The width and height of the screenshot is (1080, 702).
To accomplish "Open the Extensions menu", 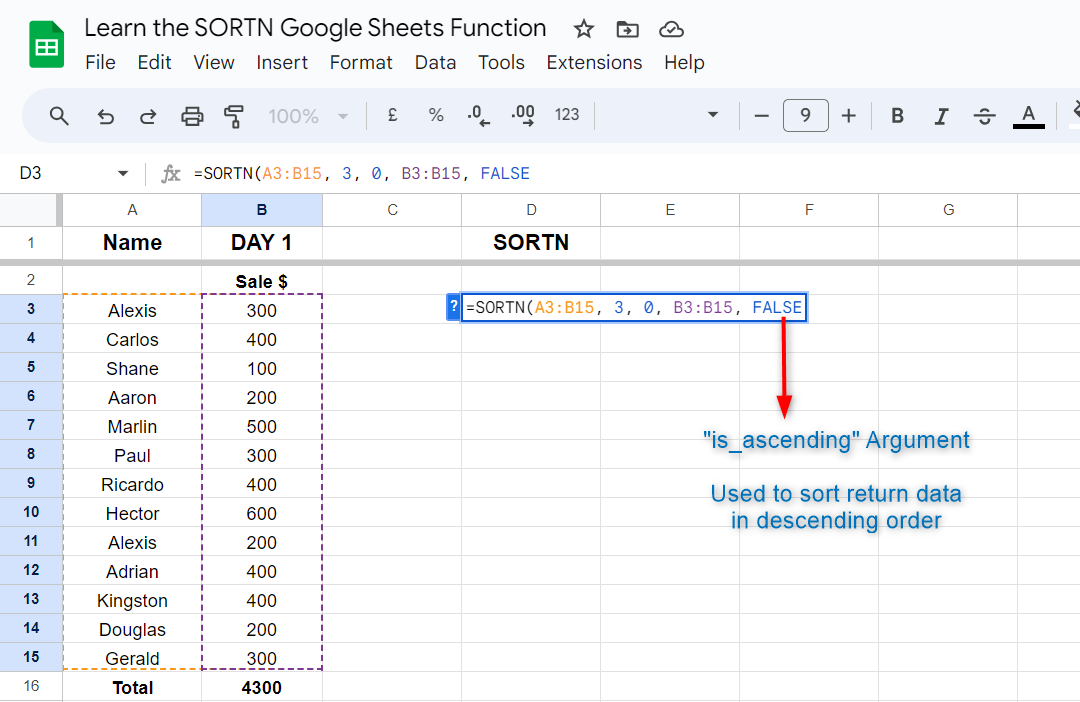I will click(594, 63).
